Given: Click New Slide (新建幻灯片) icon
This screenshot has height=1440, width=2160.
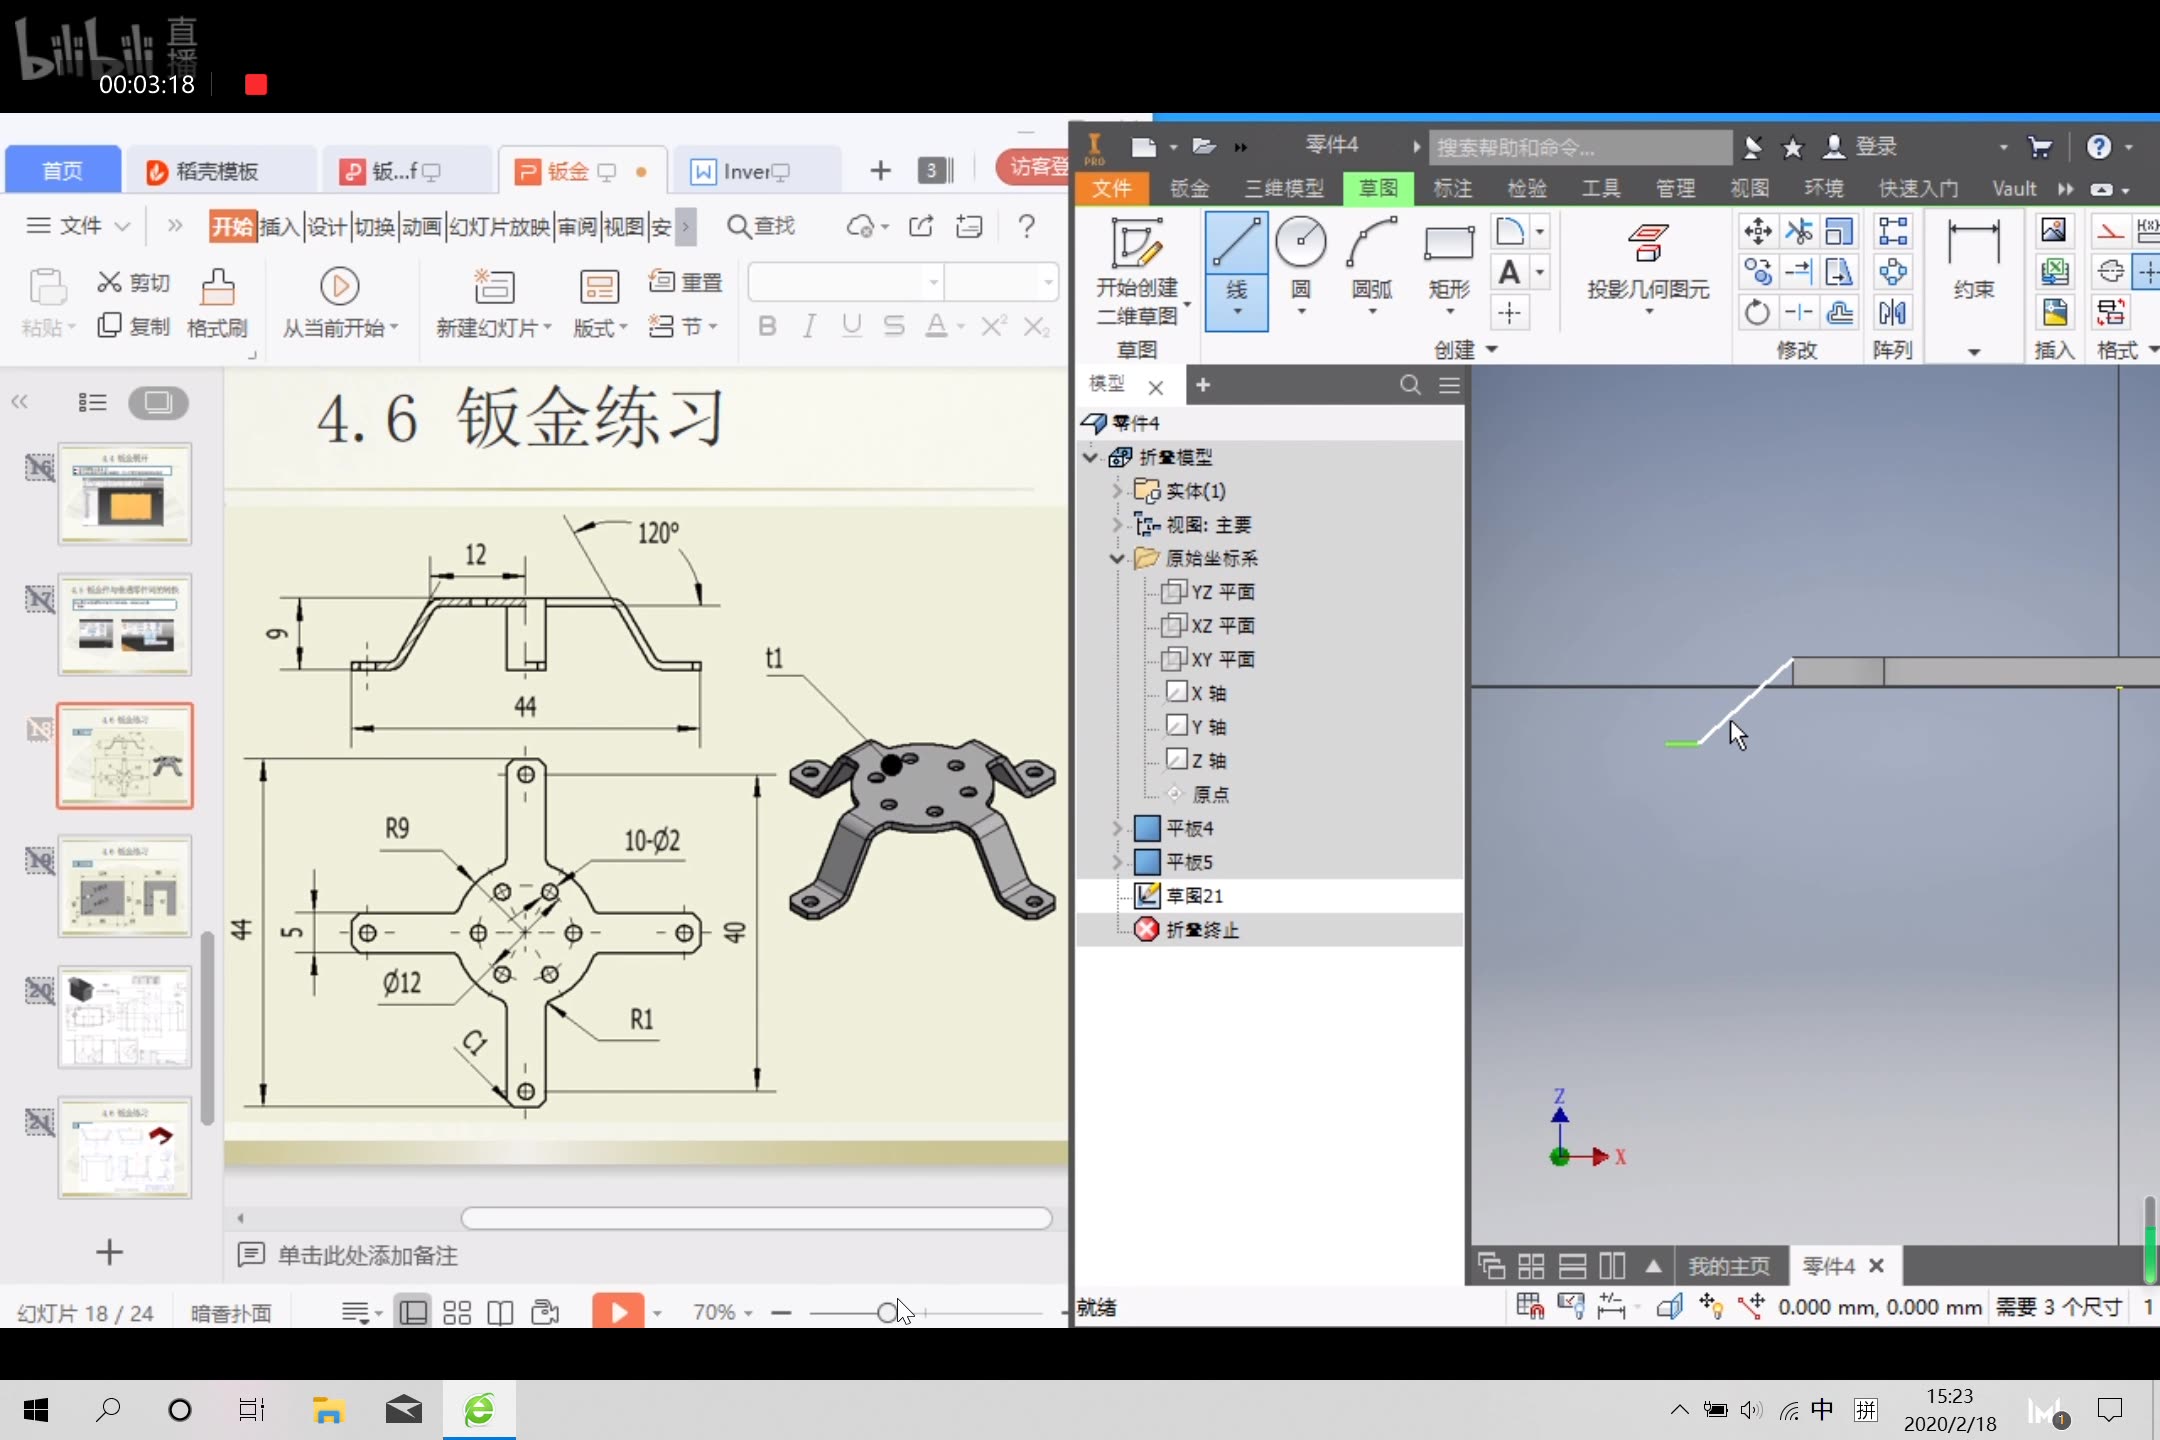Looking at the screenshot, I should point(493,288).
